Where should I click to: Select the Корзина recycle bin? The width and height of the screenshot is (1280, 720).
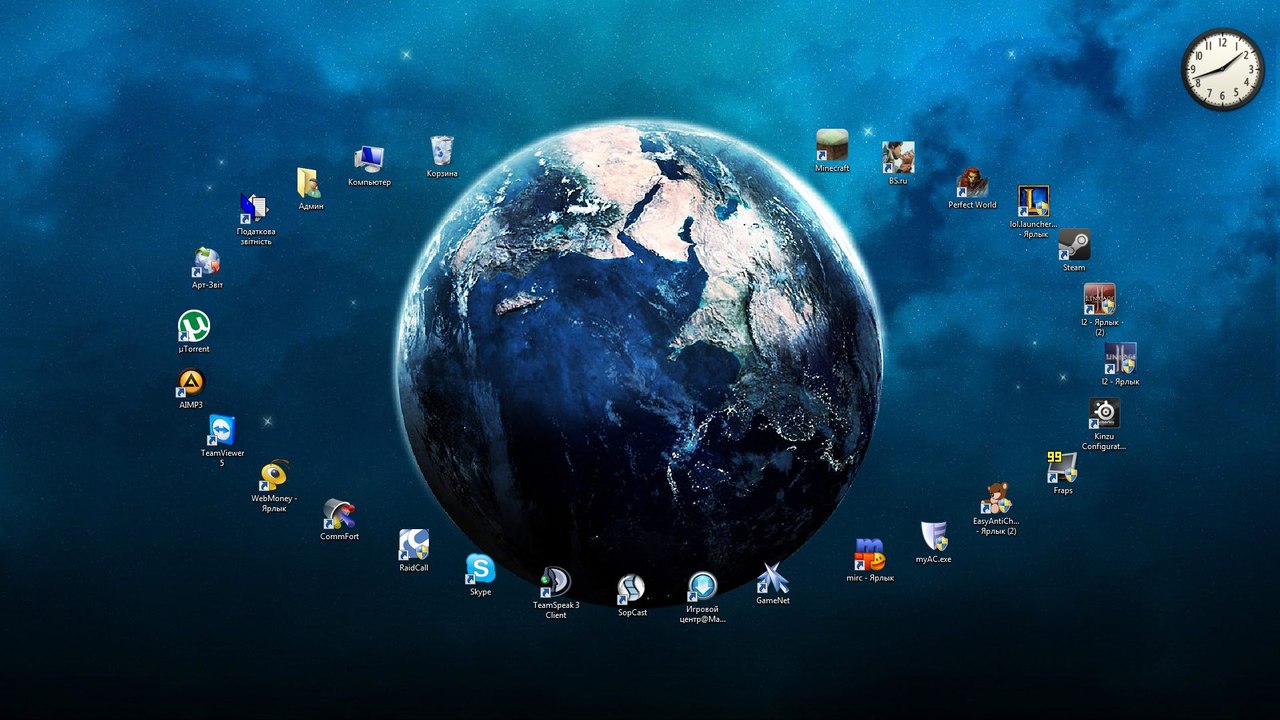pyautogui.click(x=442, y=151)
